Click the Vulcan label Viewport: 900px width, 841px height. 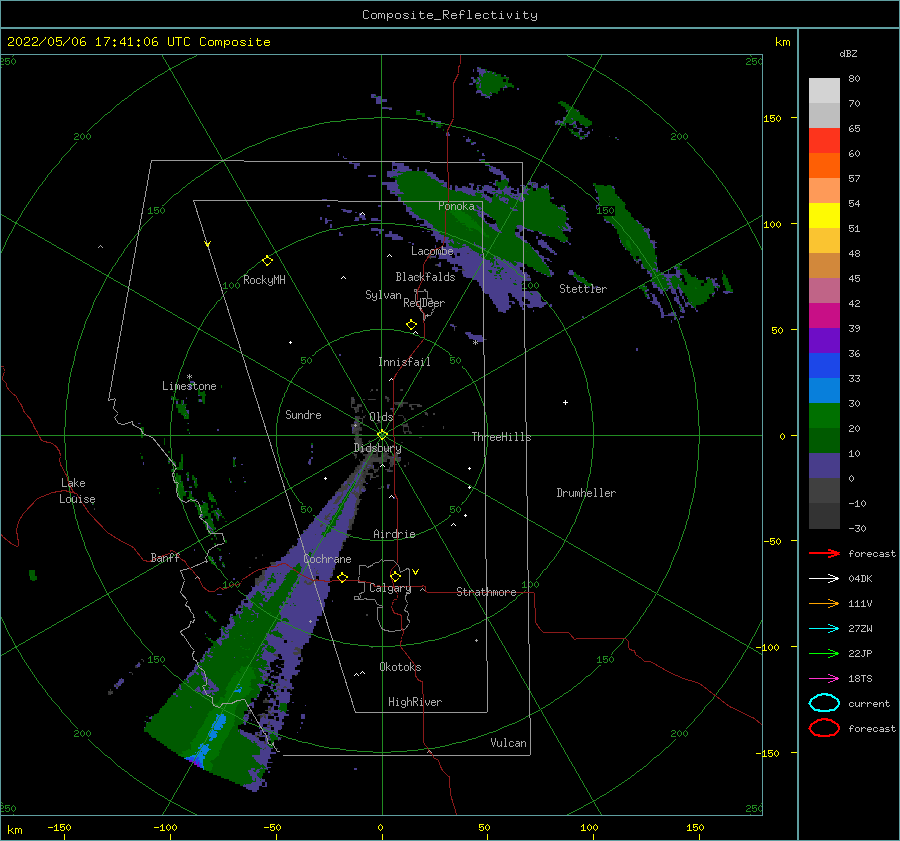coord(508,743)
